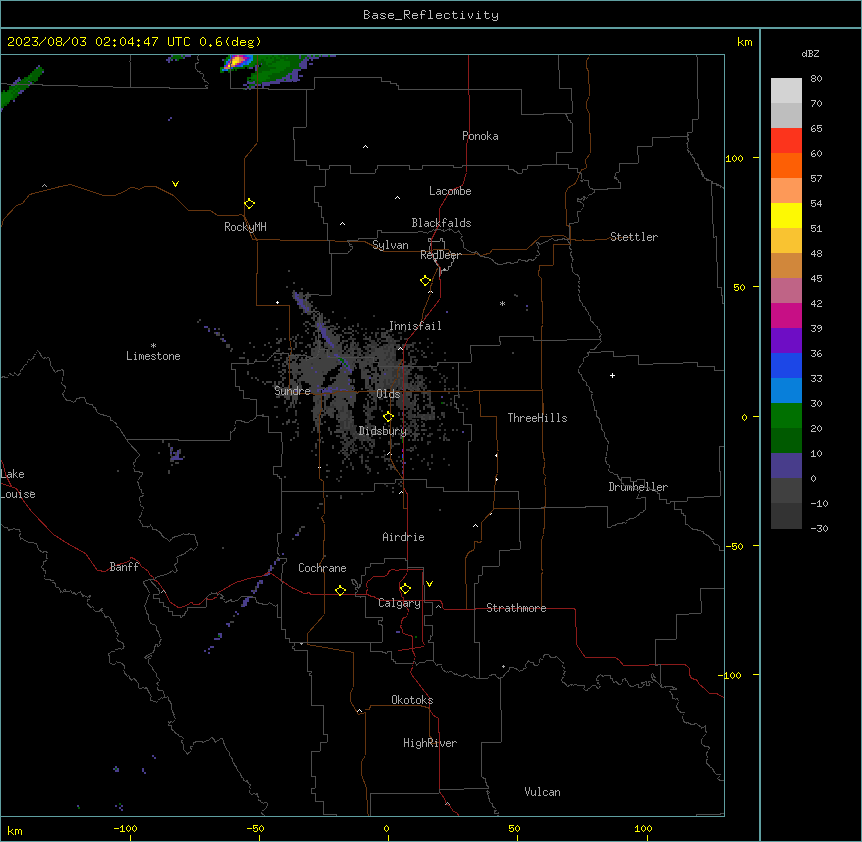Image resolution: width=862 pixels, height=842 pixels.
Task: Pick the purple swatch between 39 and 36 dBZ
Action: click(786, 341)
